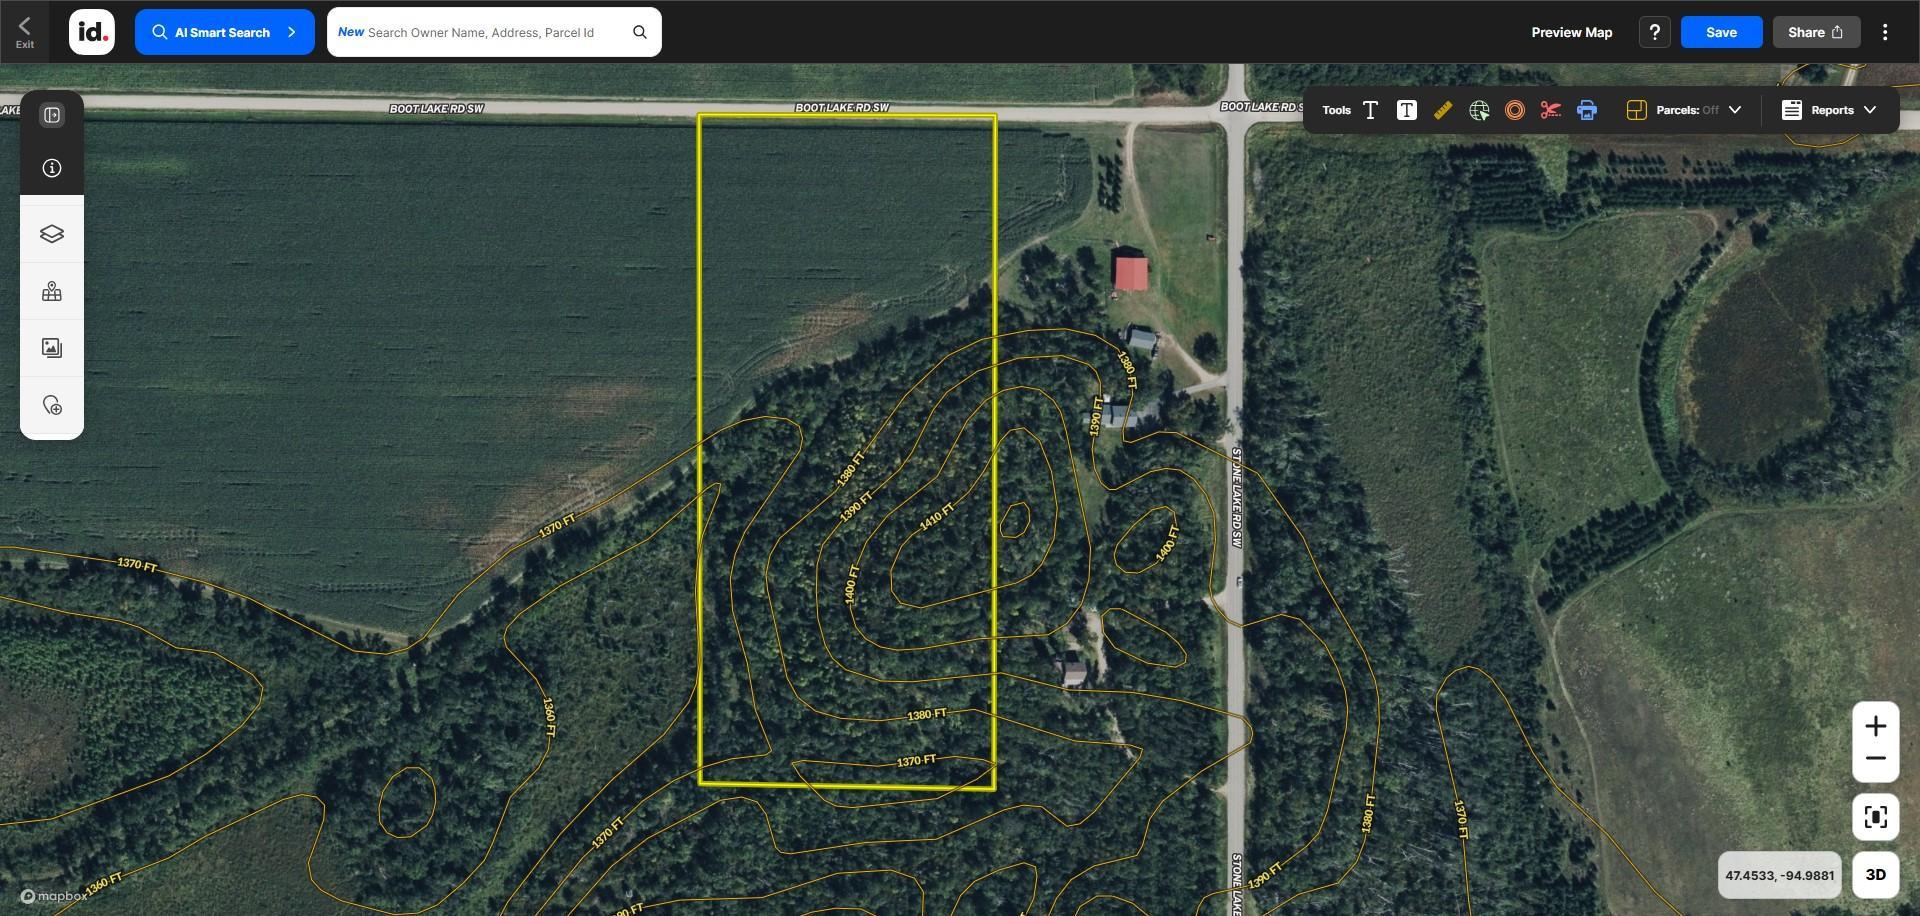Open the id. logo home
1920x916 pixels.
(x=92, y=32)
